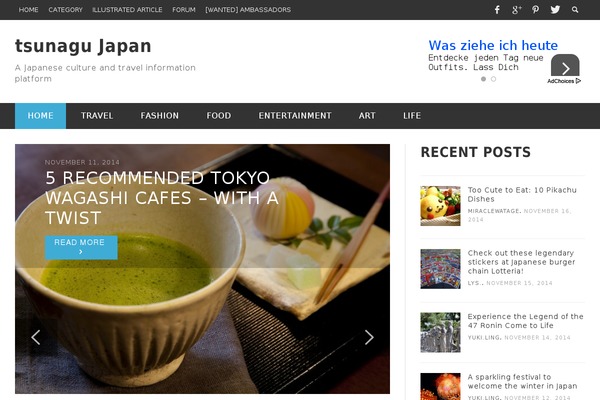
Task: Switch to the TRAVEL tab
Action: [x=97, y=116]
